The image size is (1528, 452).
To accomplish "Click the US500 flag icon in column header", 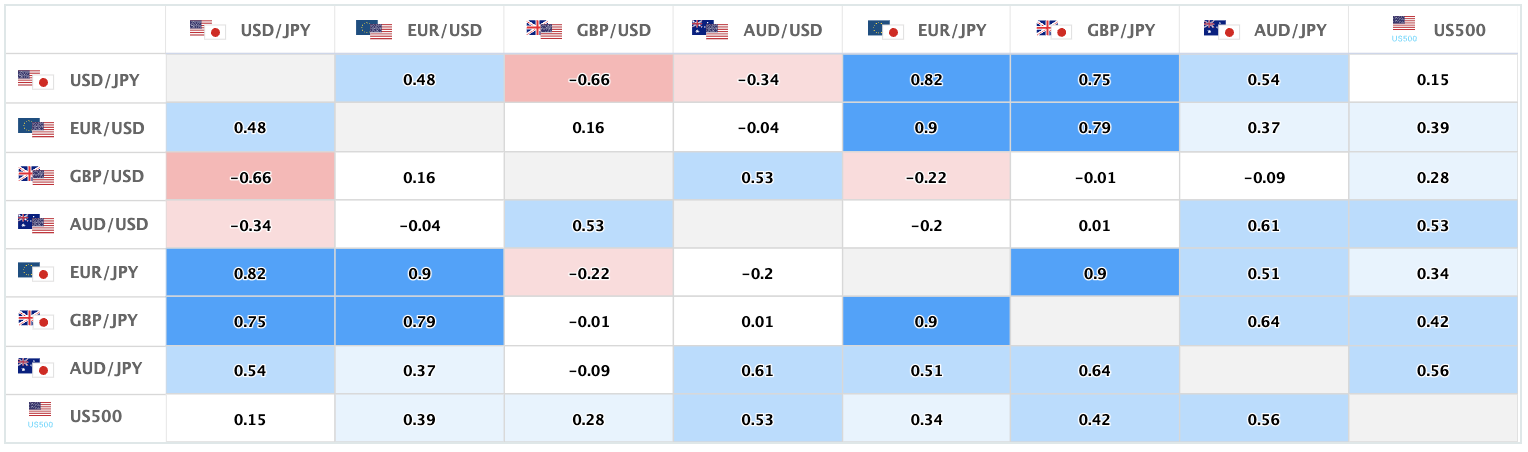I will pyautogui.click(x=1404, y=28).
